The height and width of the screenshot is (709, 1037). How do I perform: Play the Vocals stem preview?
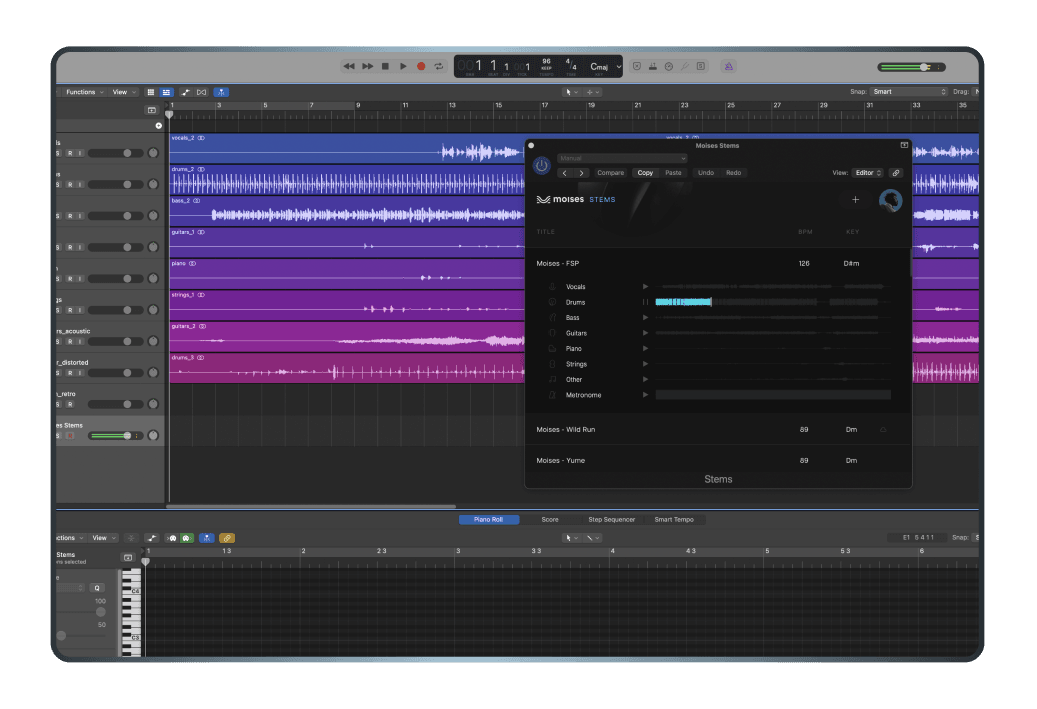pos(645,286)
